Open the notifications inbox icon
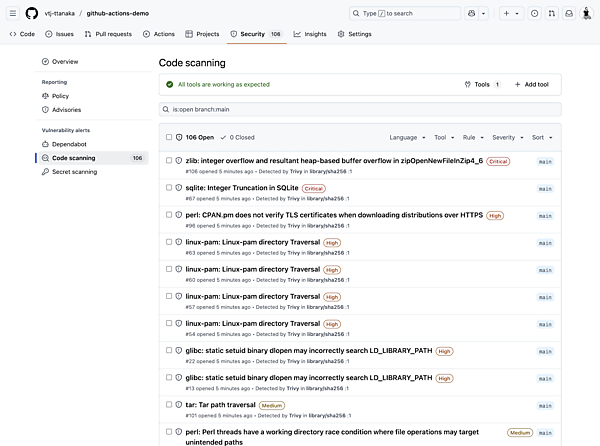The image size is (600, 446). pyautogui.click(x=569, y=13)
